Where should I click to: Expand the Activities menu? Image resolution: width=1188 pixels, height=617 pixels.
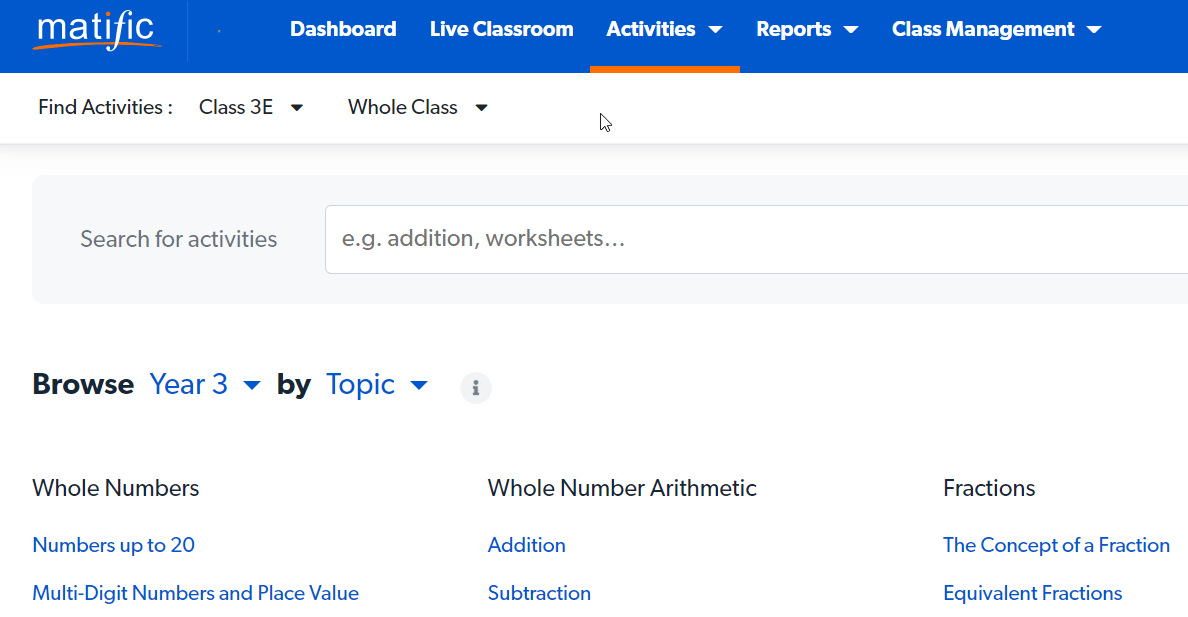click(664, 30)
